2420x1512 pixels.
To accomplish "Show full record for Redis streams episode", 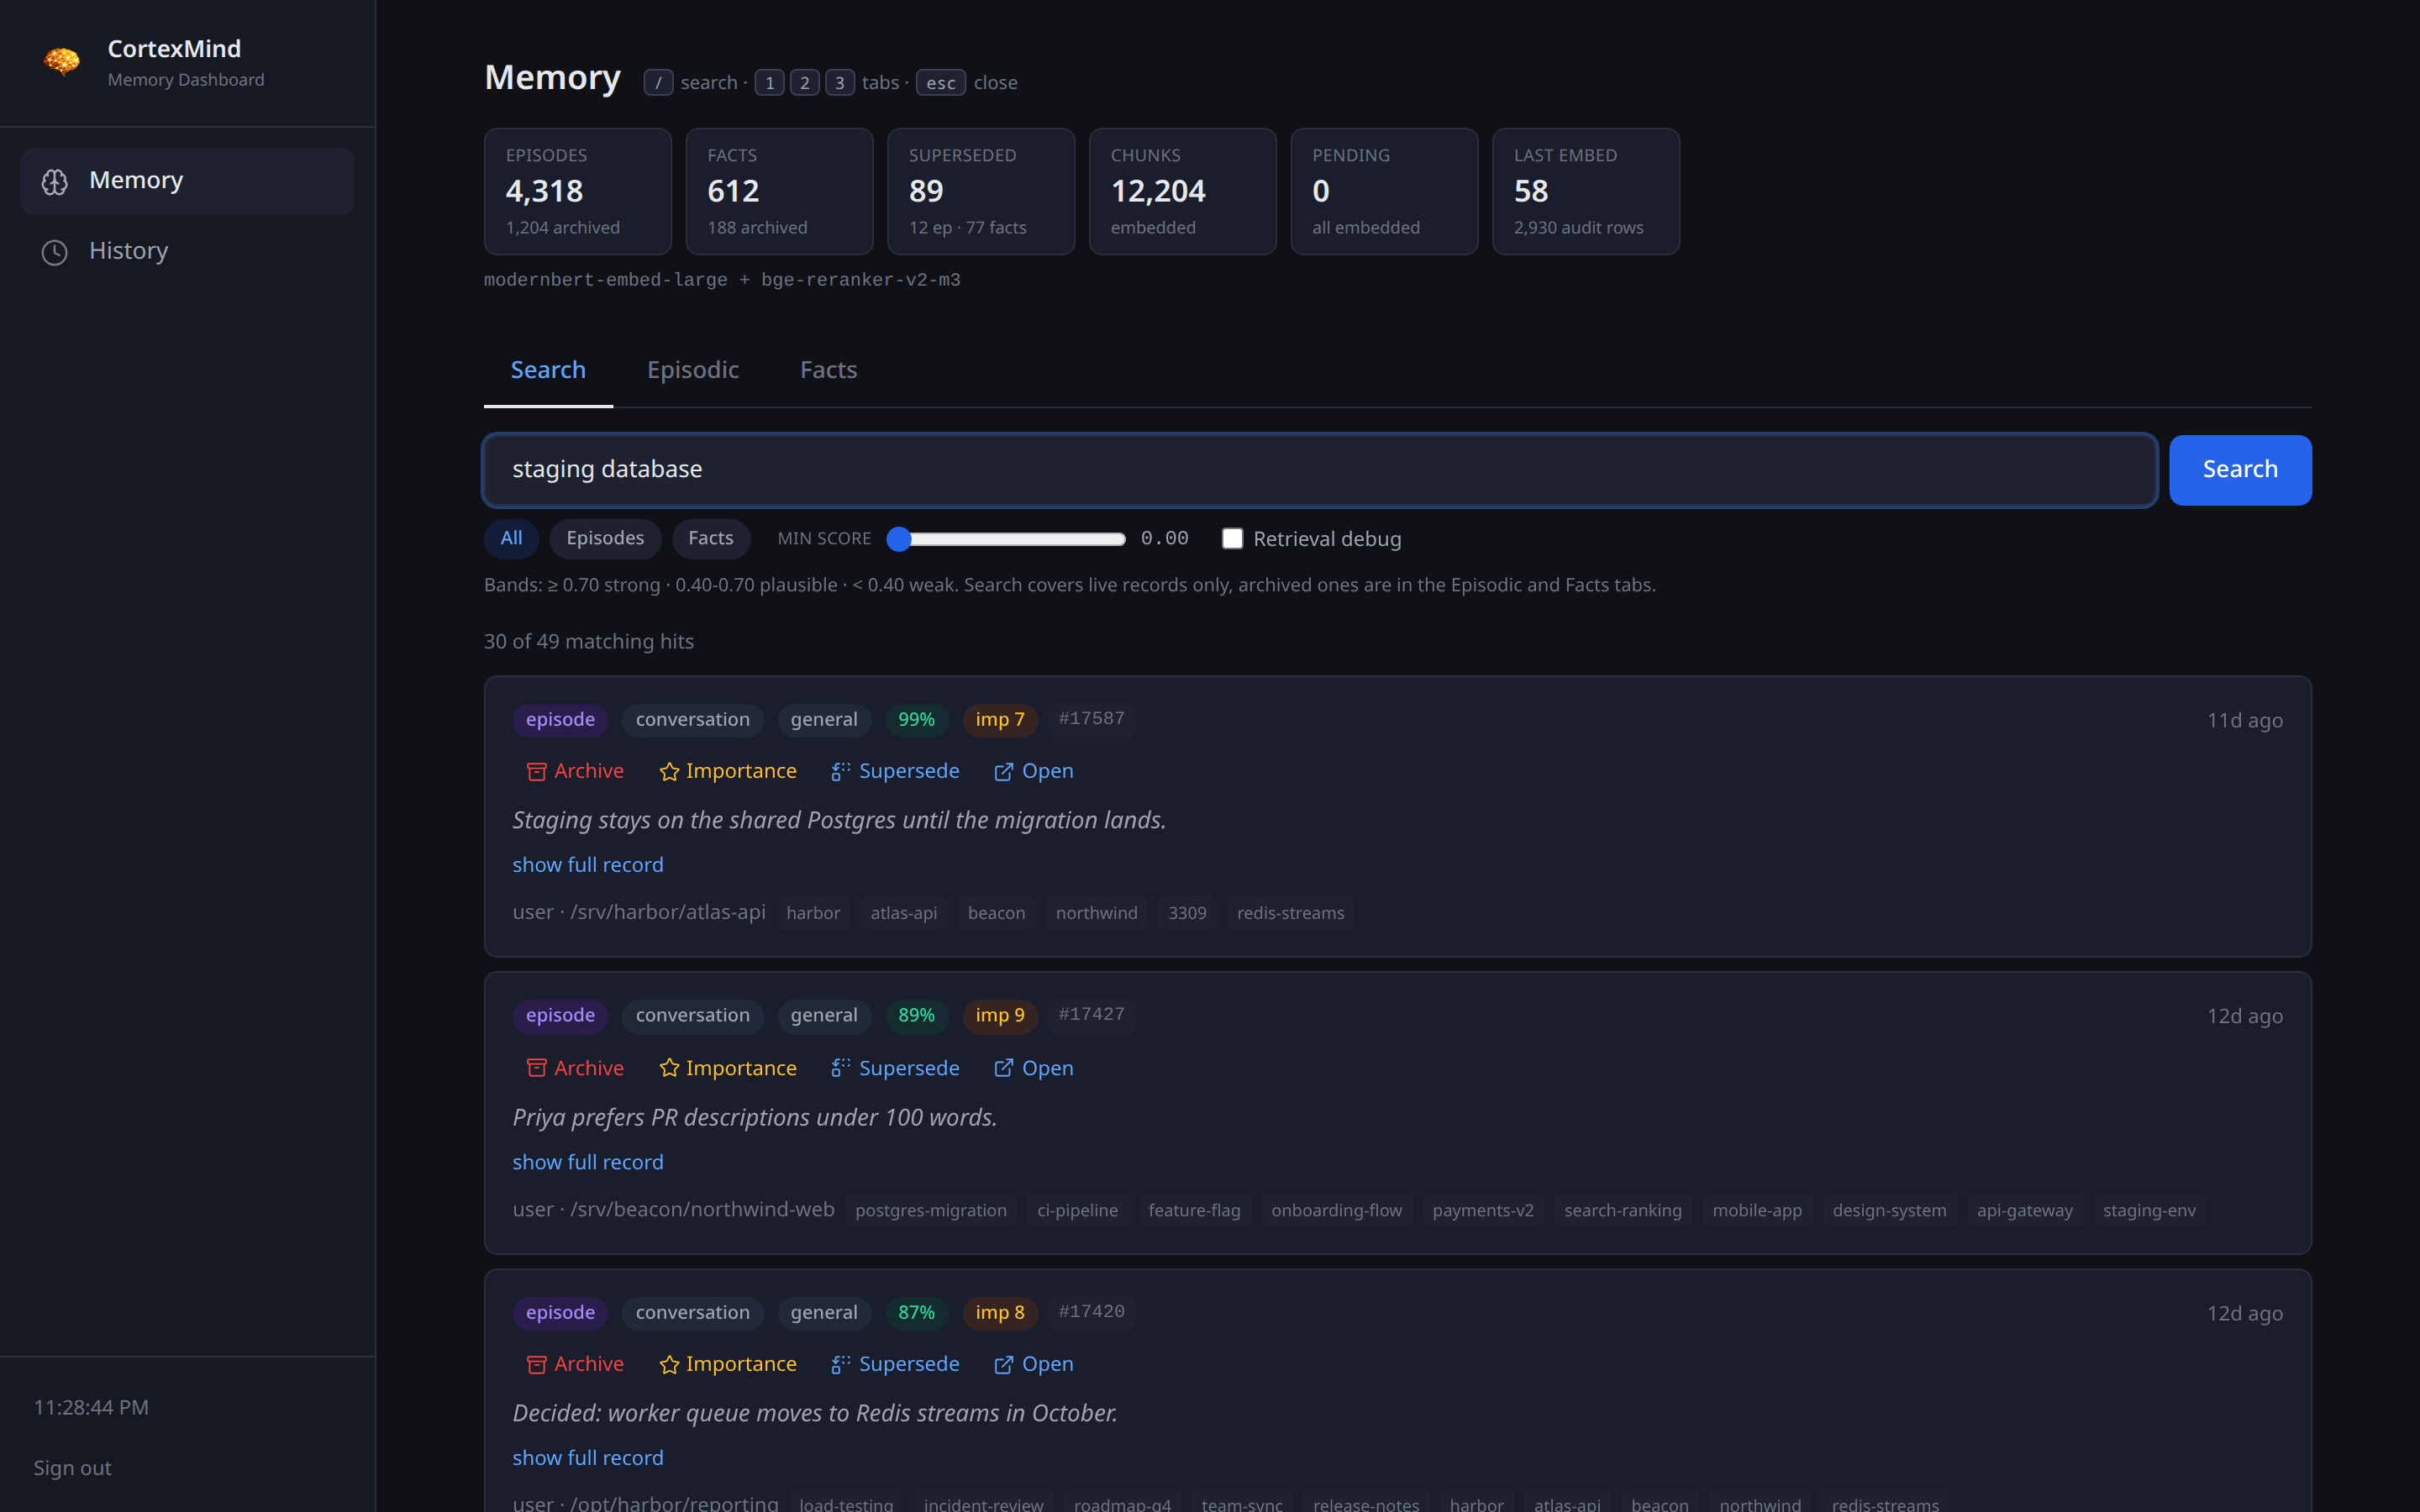I will [x=588, y=1458].
